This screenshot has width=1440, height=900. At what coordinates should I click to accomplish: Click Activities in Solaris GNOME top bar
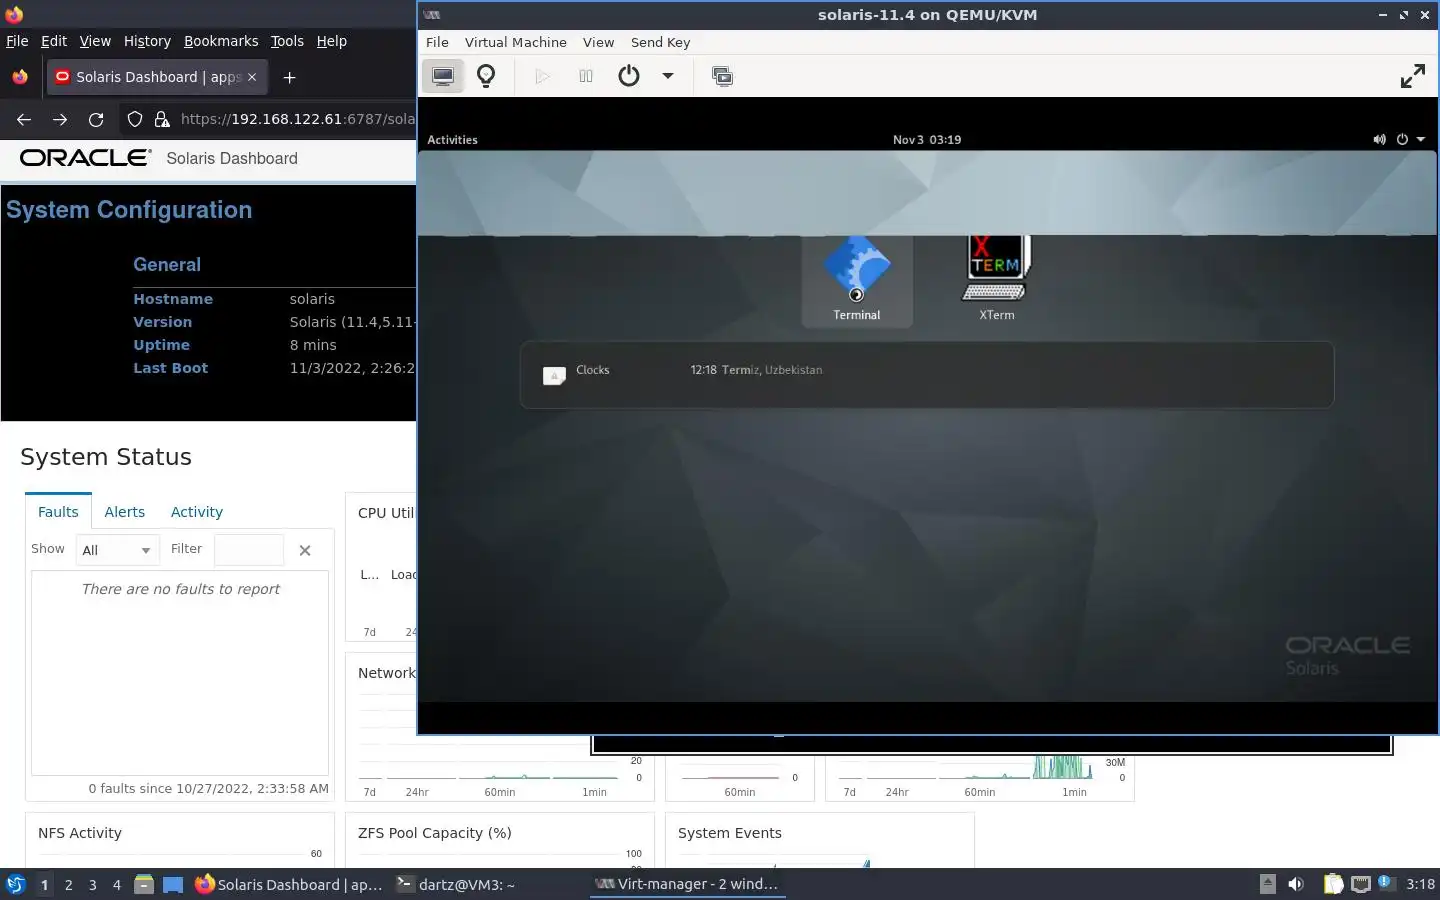pos(452,140)
